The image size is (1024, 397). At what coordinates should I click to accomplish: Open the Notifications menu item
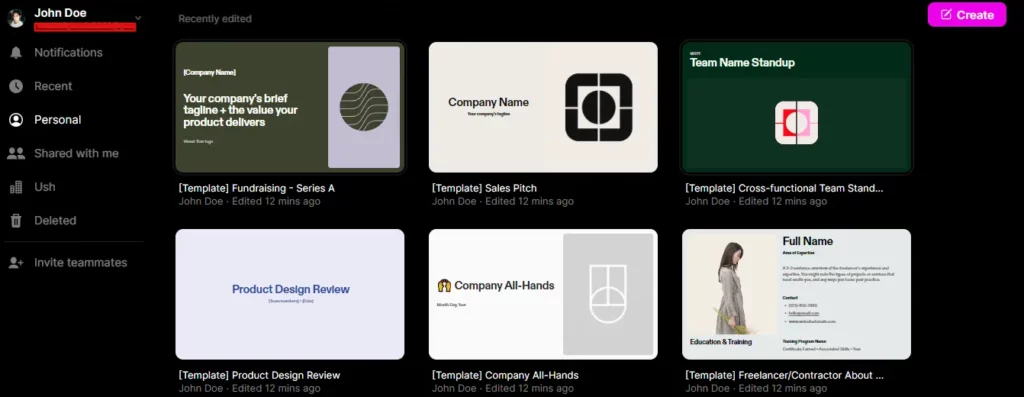tap(69, 53)
